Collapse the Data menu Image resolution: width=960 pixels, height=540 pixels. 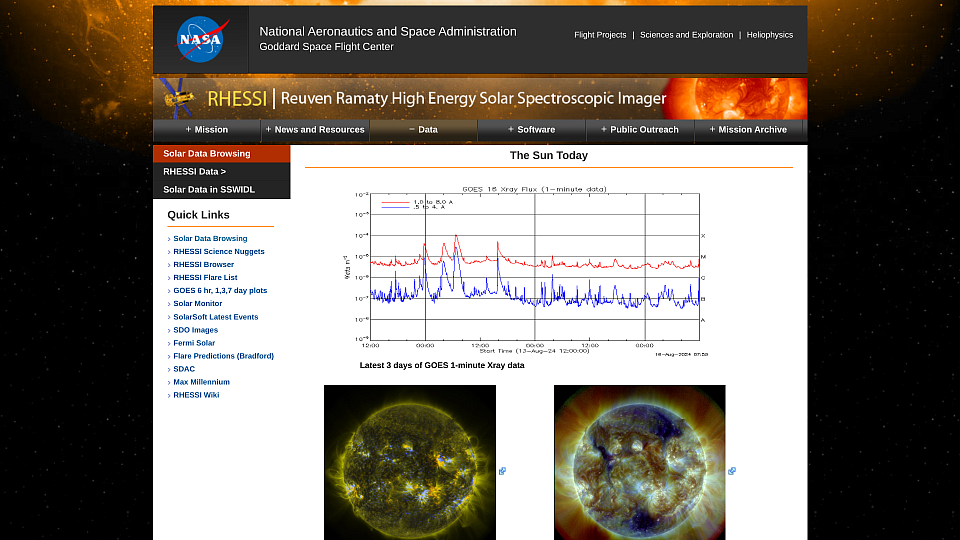click(x=424, y=130)
